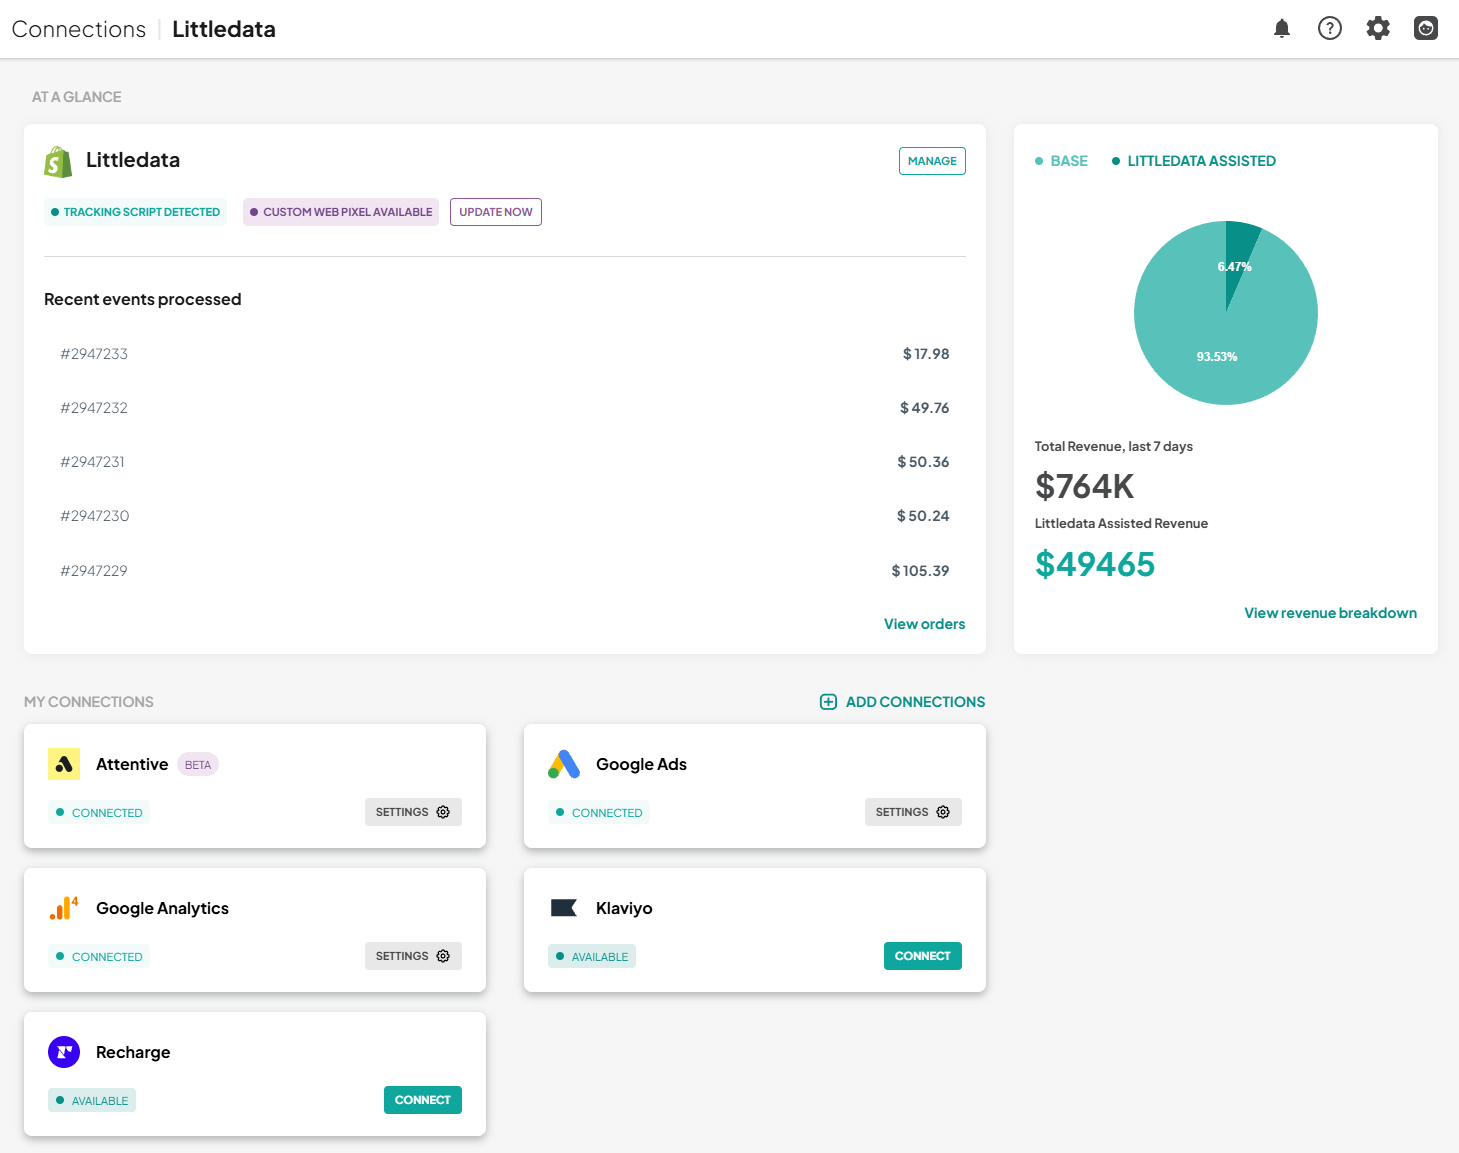1459x1153 pixels.
Task: Click the Klaviyo card title
Action: (624, 908)
